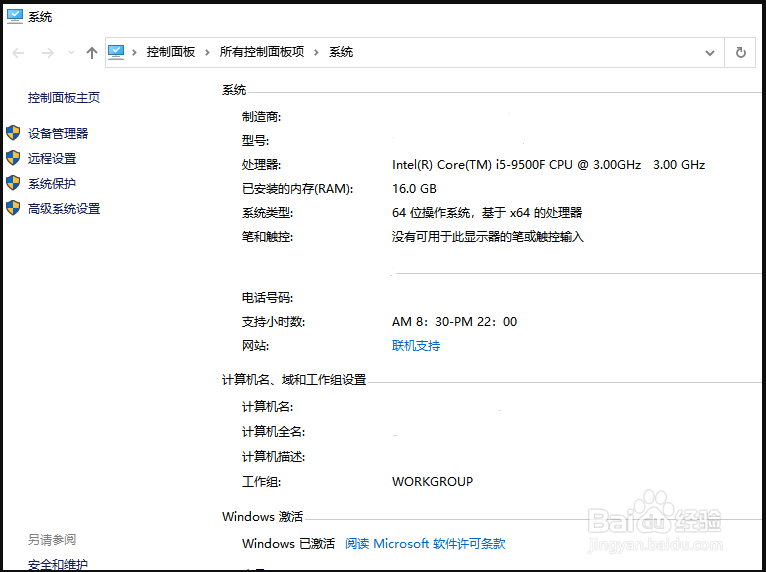
Task: Click the Windows 激活 section heading
Action: [262, 516]
